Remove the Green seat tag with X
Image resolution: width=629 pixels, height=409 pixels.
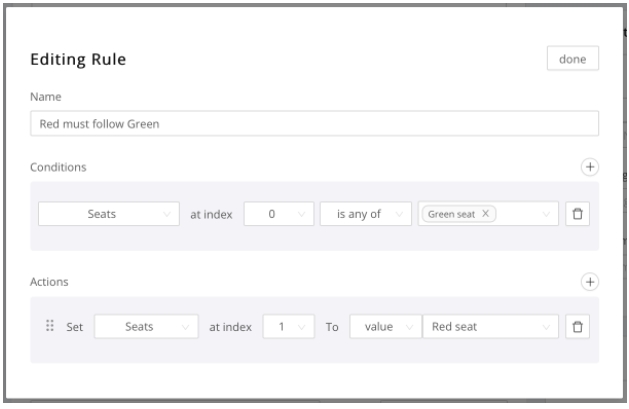coord(487,214)
